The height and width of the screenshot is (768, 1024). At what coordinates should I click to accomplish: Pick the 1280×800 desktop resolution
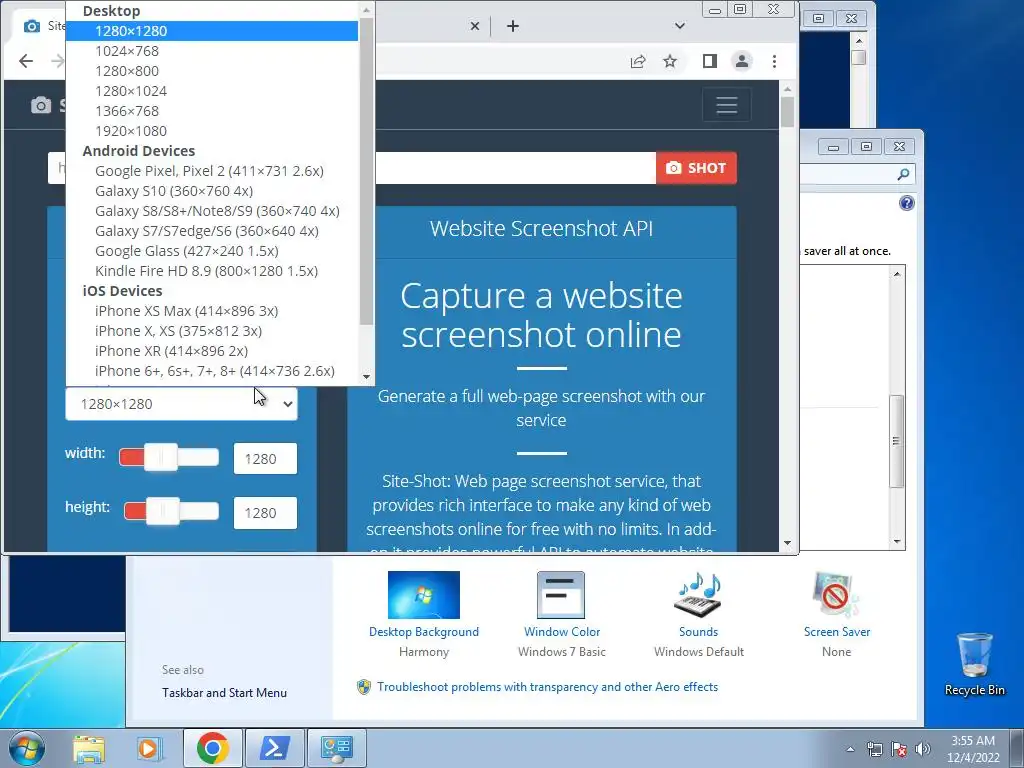coord(212,71)
